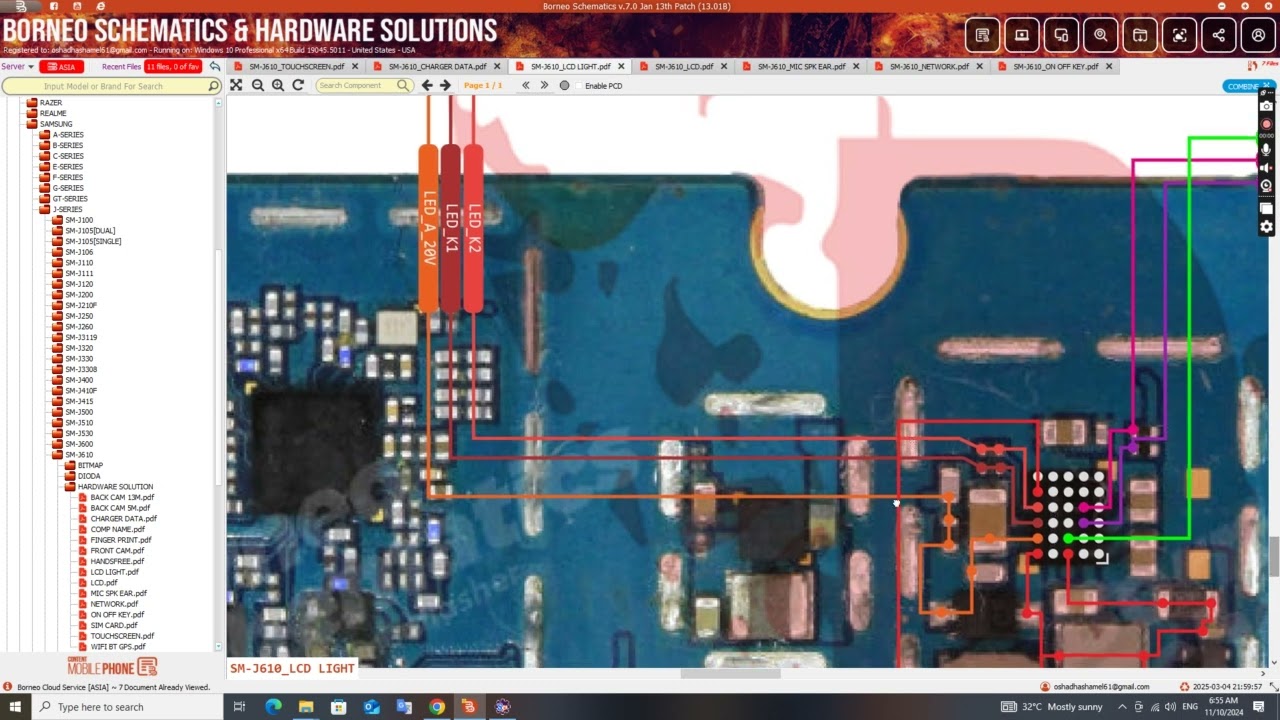The width and height of the screenshot is (1280, 720).
Task: Go forward with the right arrow
Action: click(x=445, y=86)
